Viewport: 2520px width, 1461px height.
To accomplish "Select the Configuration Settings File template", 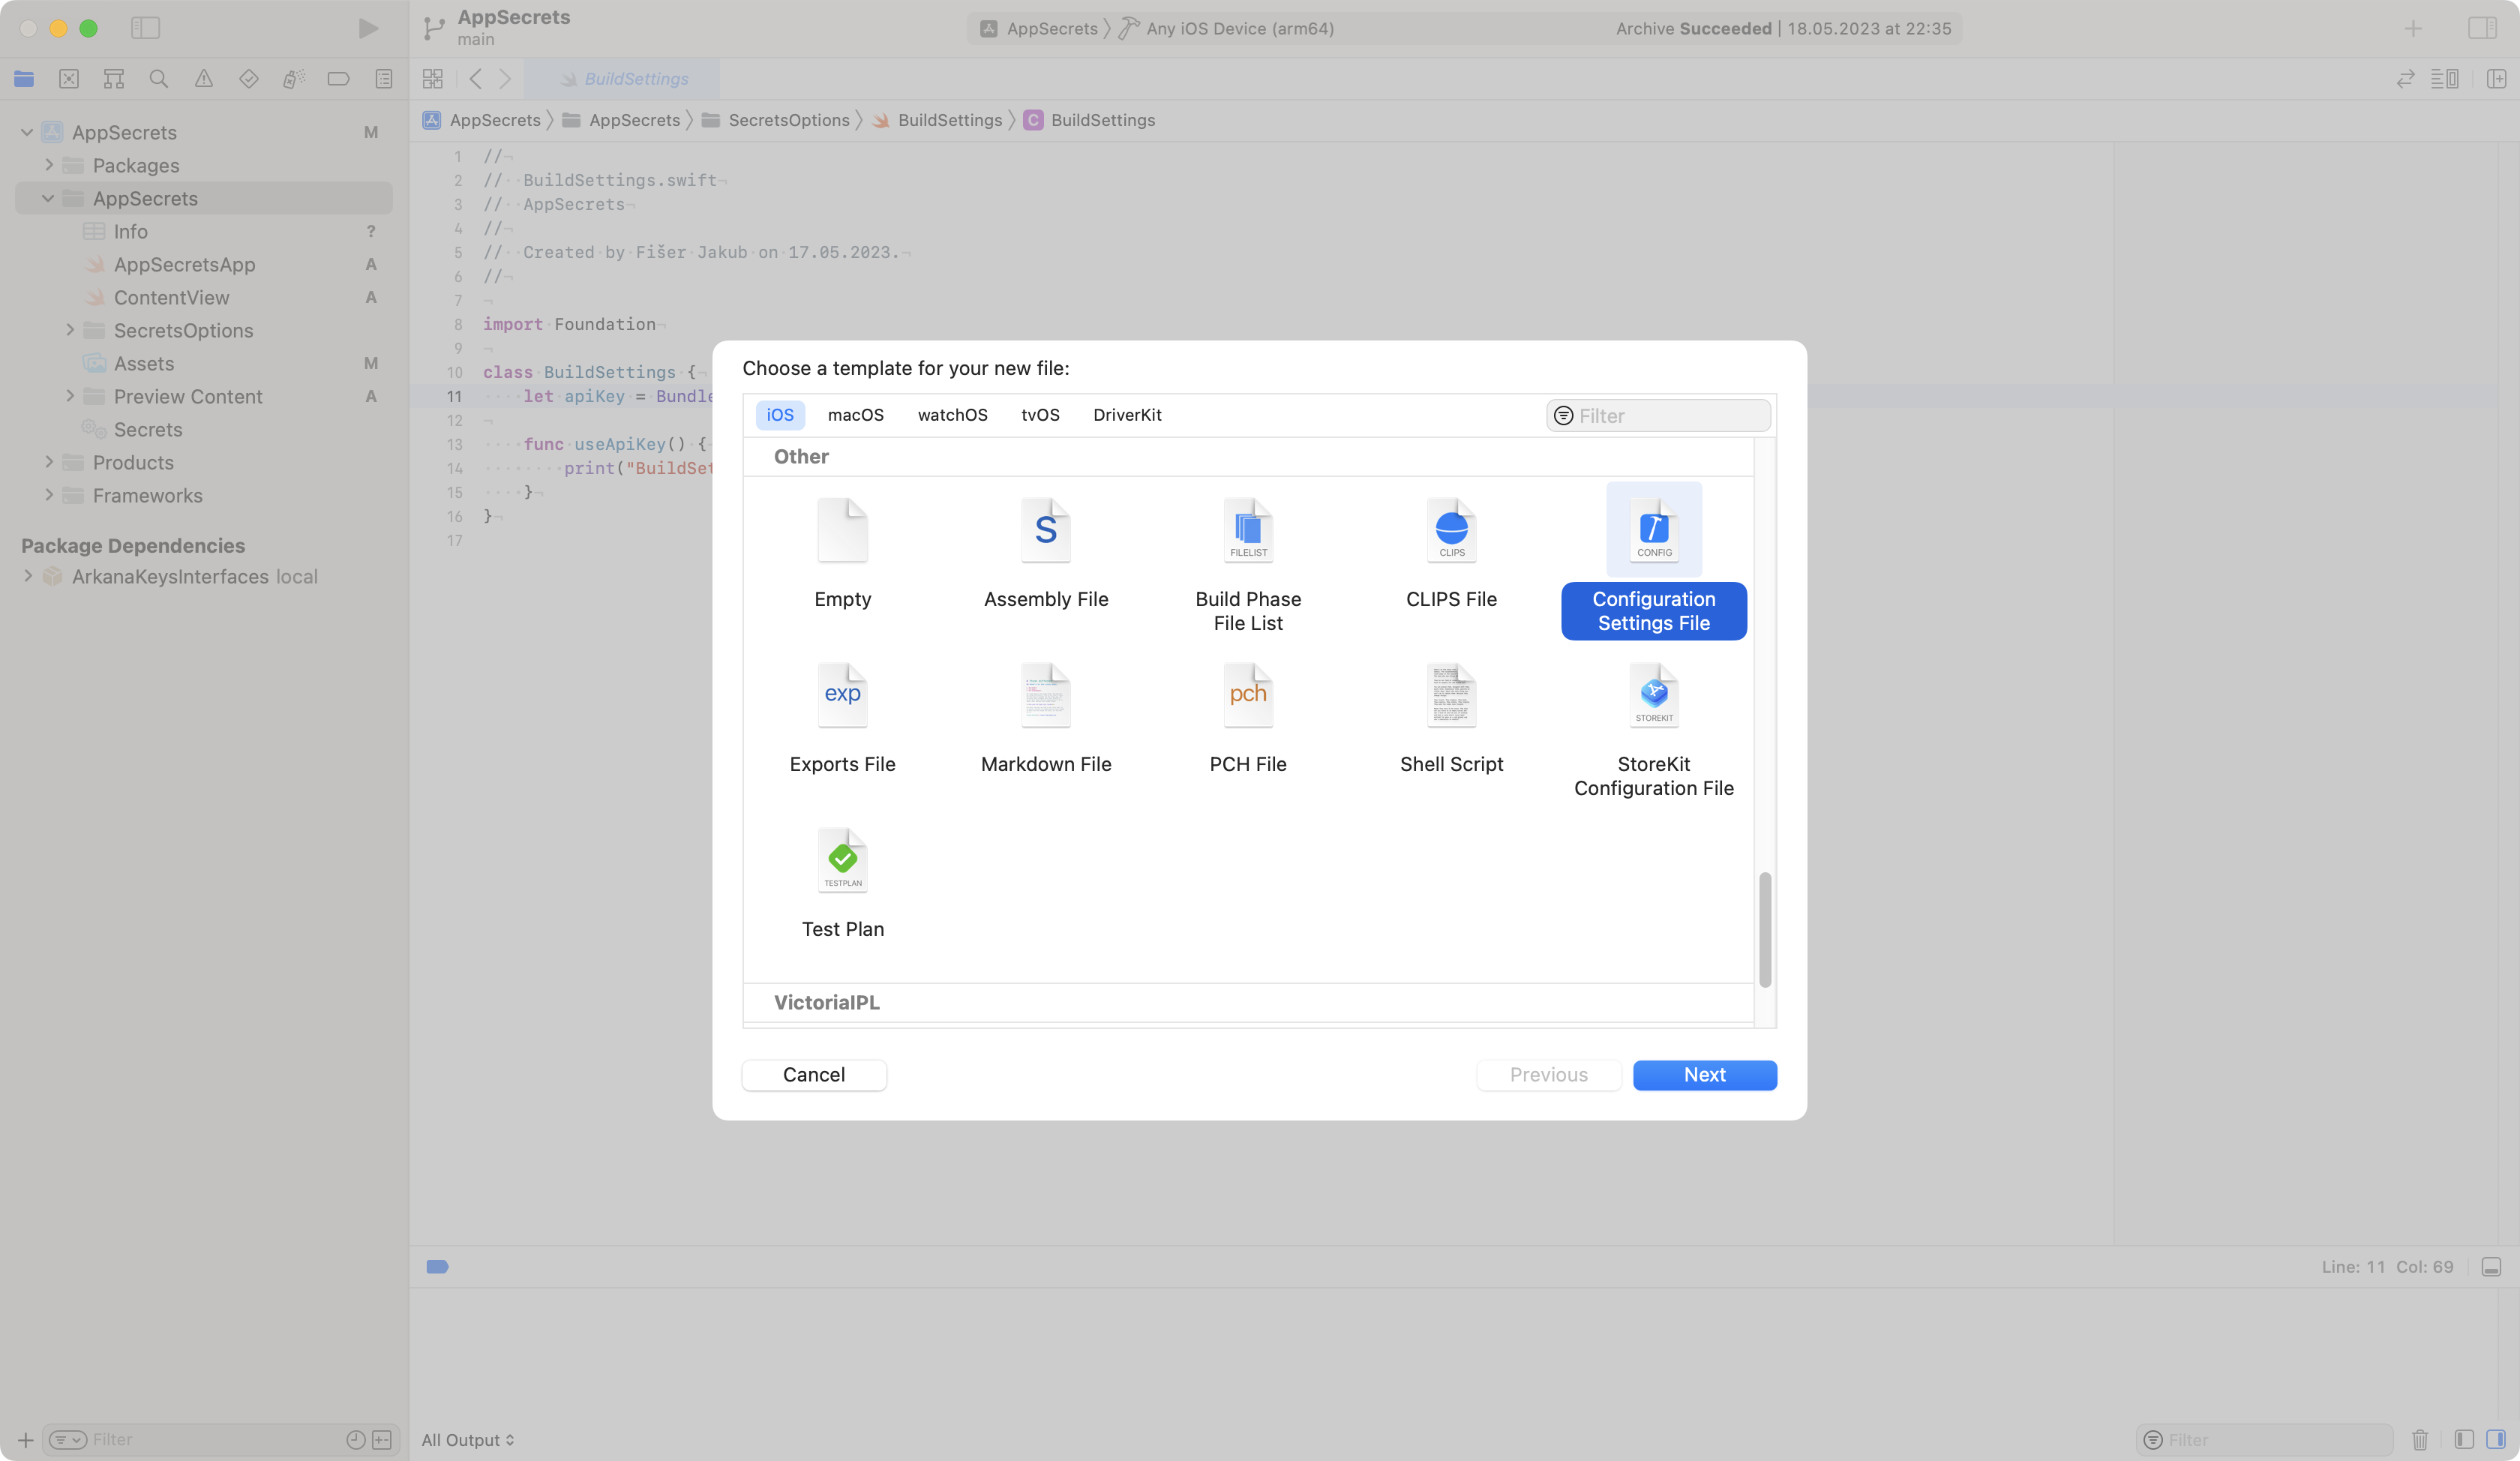I will click(1654, 561).
